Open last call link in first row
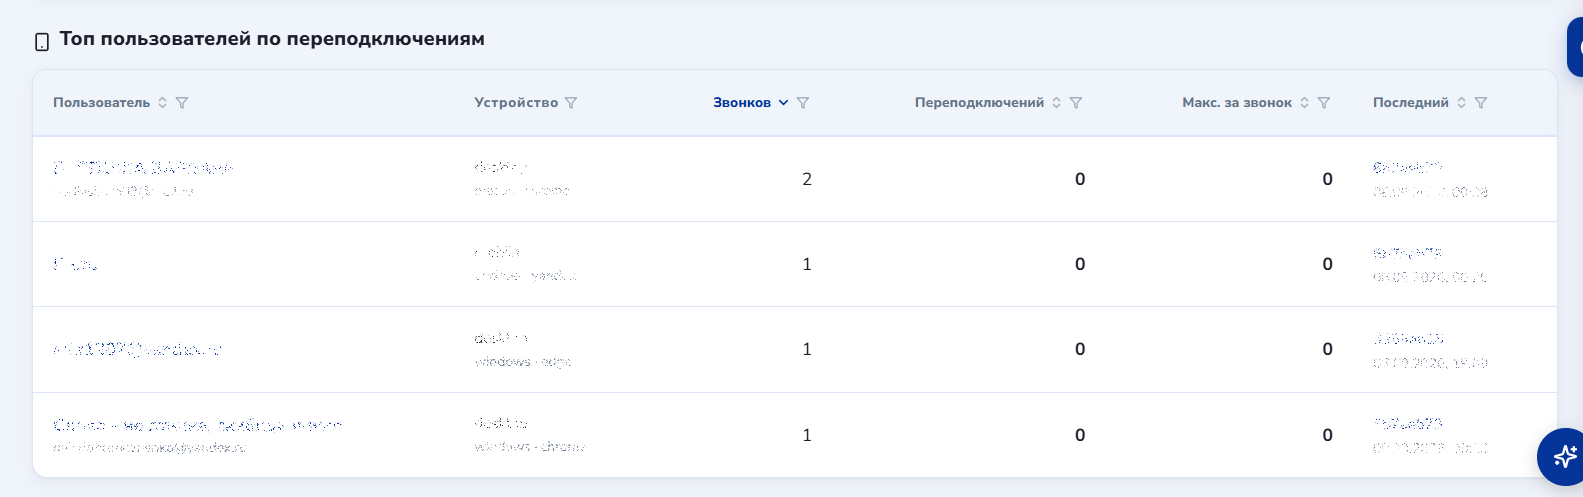 1408,168
